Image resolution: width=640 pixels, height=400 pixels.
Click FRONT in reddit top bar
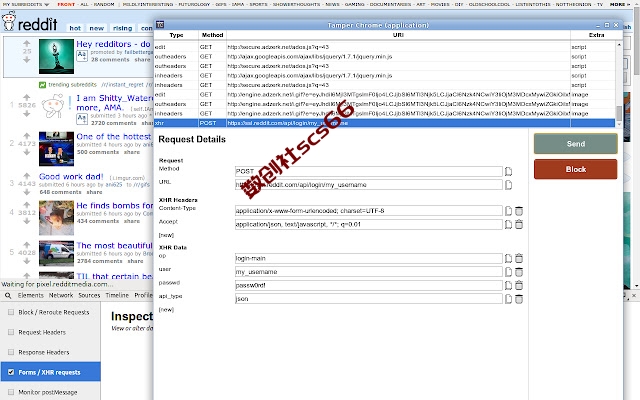click(x=66, y=4)
